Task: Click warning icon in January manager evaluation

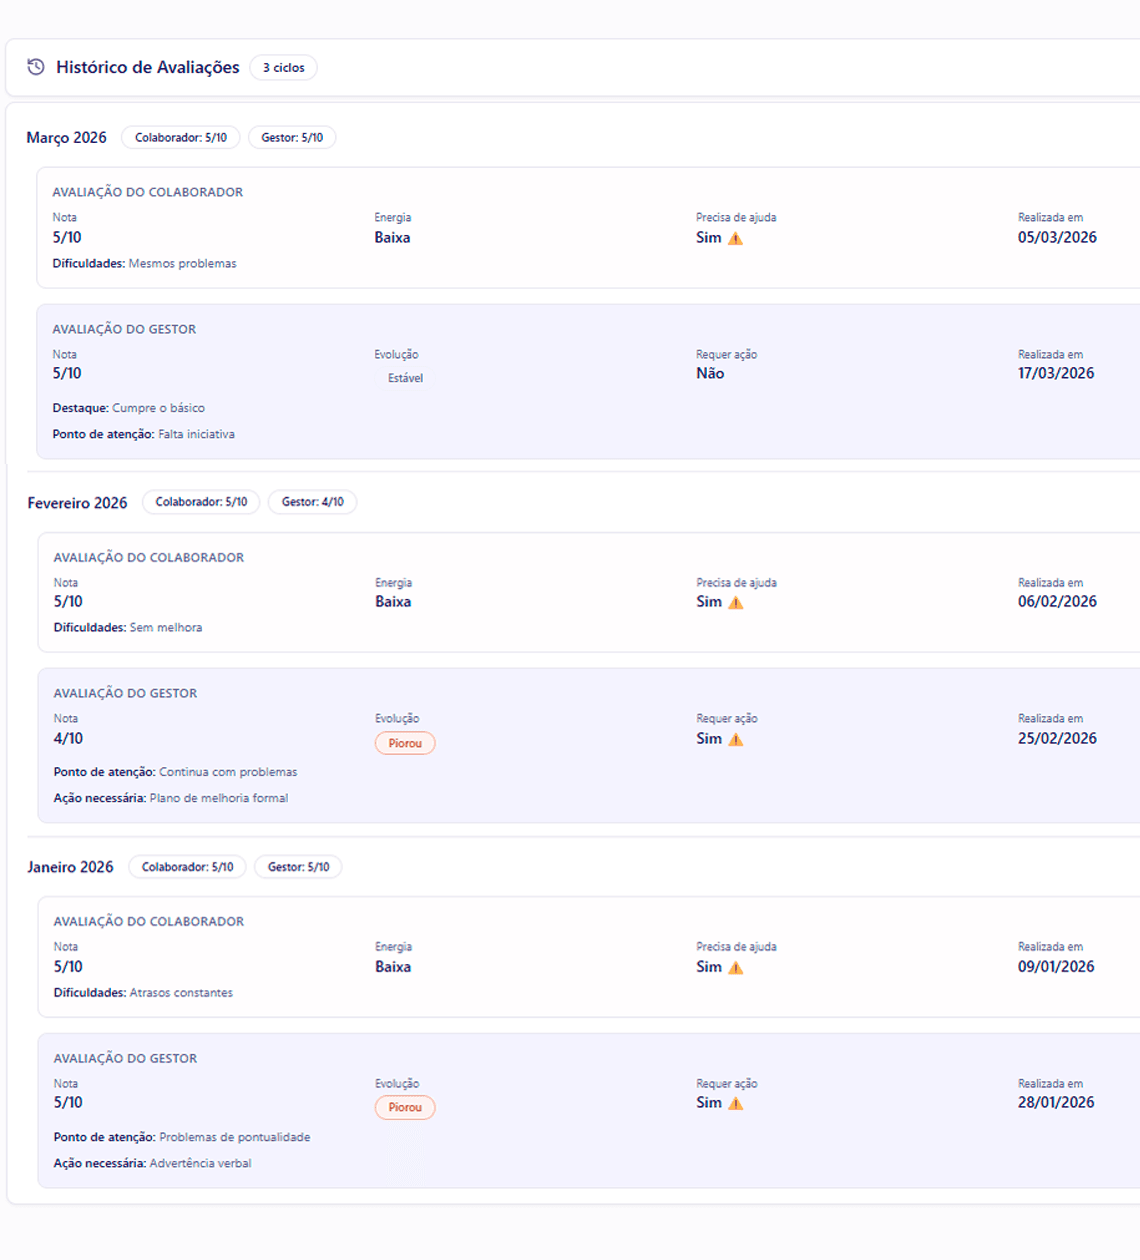Action: tap(735, 1103)
